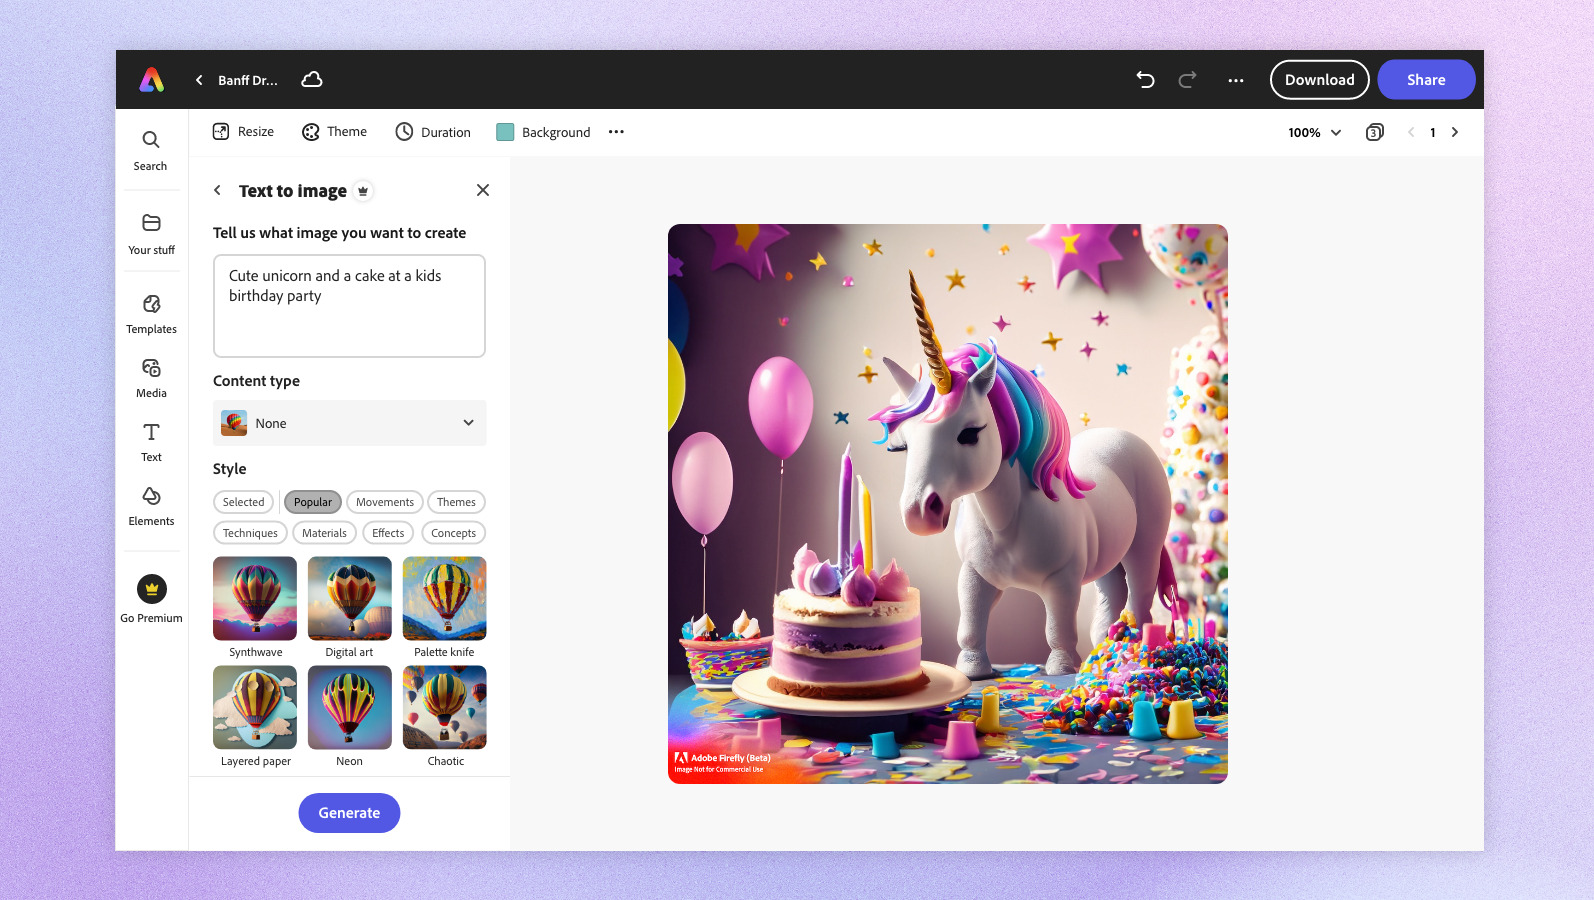Click the Download button
Viewport: 1594px width, 900px height.
[x=1319, y=80]
